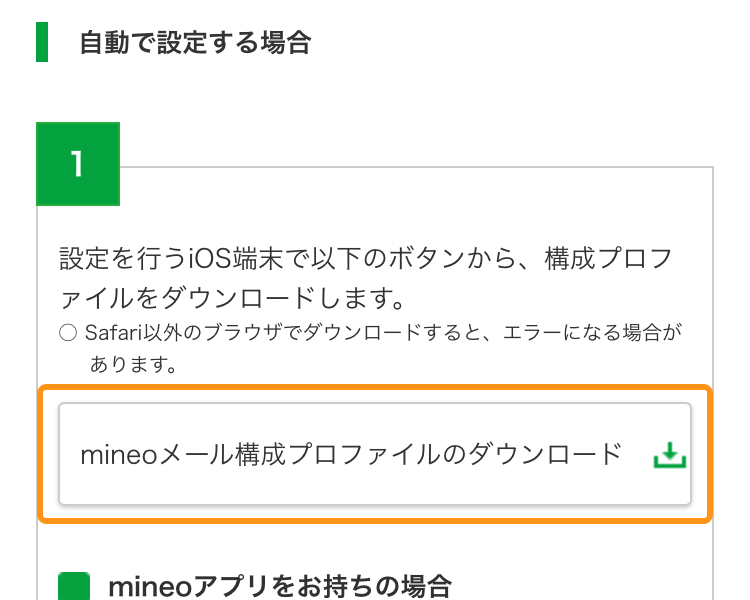Click the green square beside mineoアプリをお持ちの場合
Viewport: 750px width, 600px height.
(74, 586)
